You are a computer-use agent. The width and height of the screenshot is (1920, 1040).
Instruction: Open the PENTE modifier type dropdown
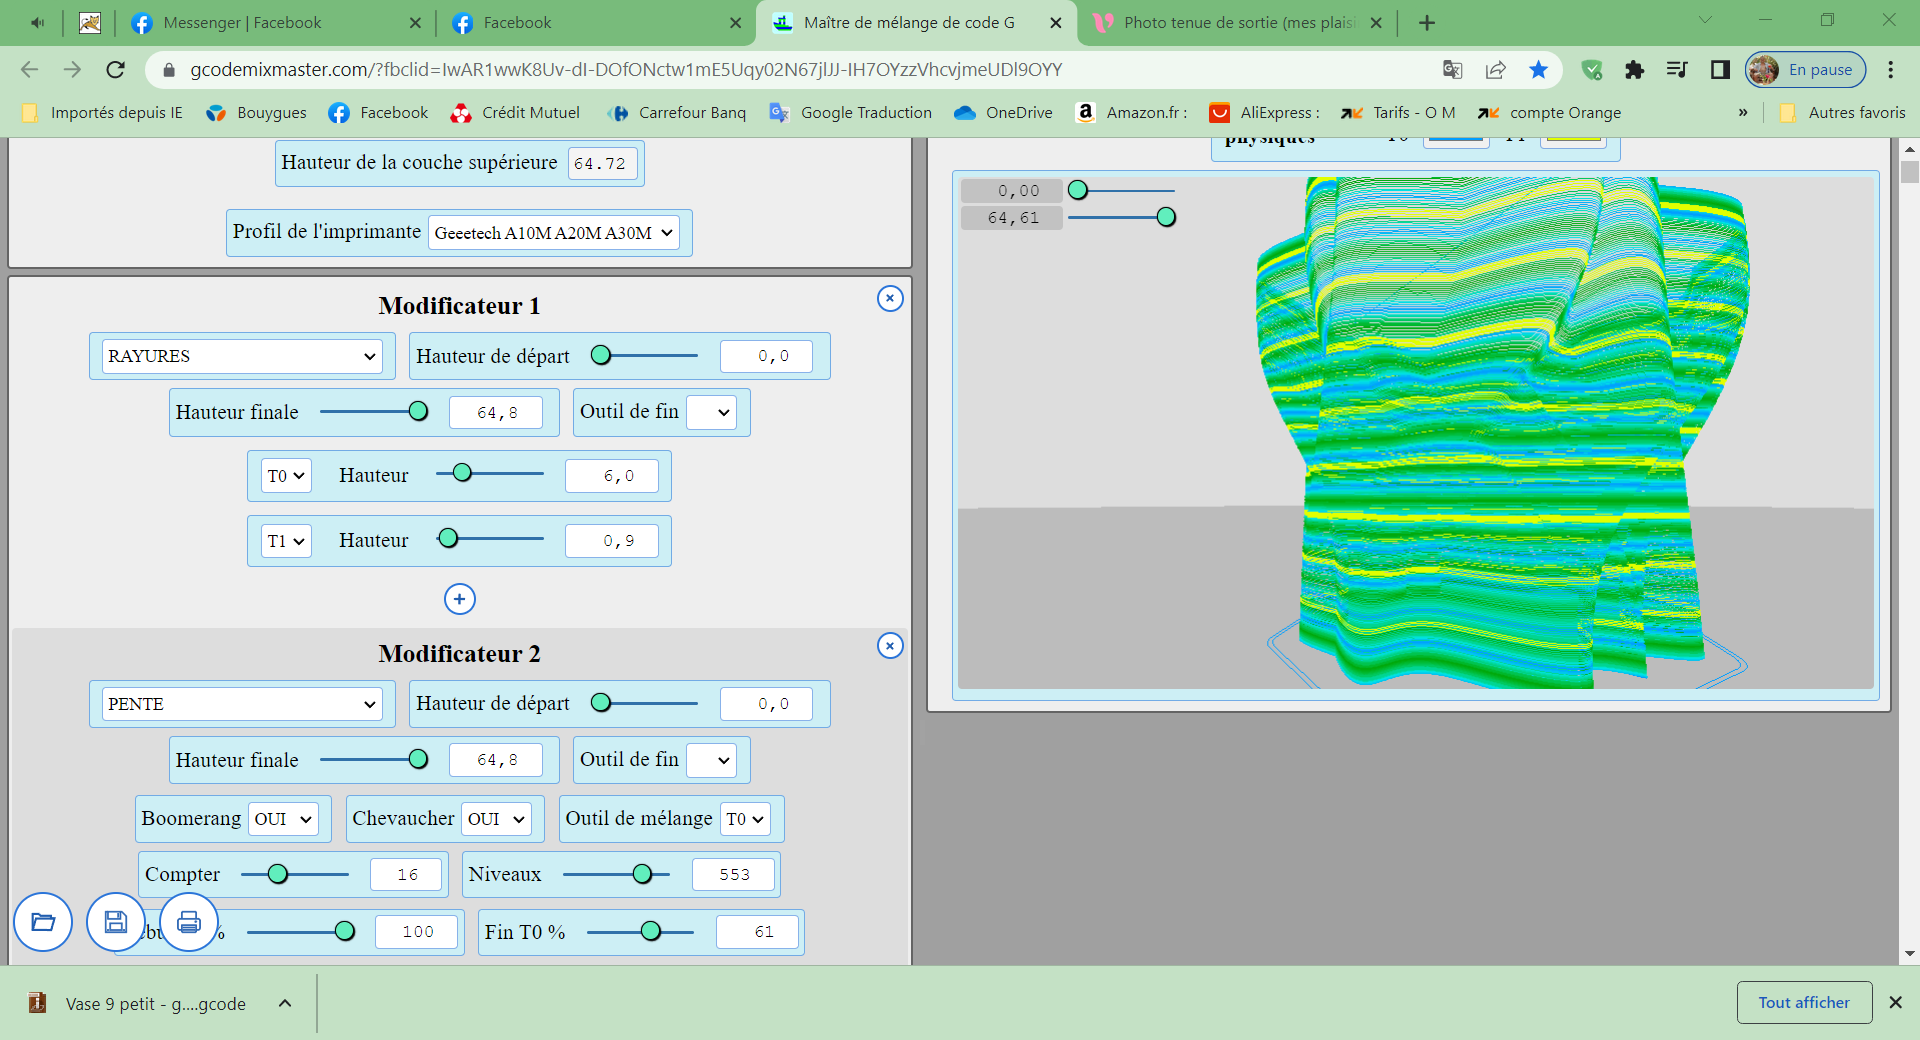pyautogui.click(x=242, y=704)
